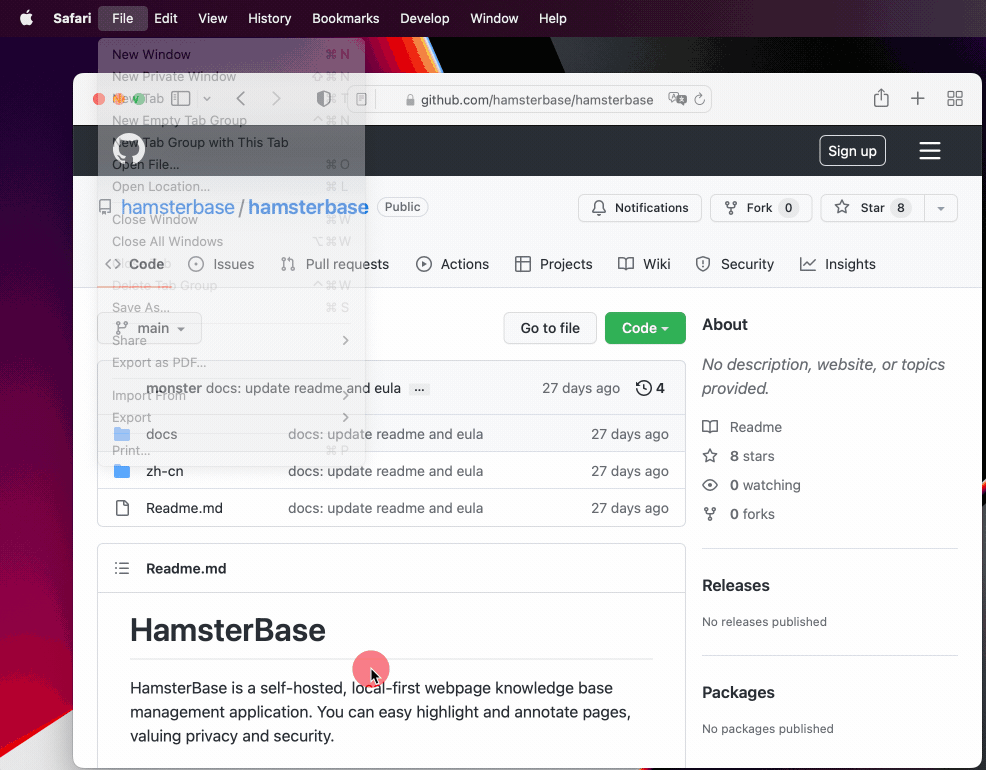Open the Bookmarks menu in menu bar
Viewport: 986px width, 770px height.
pos(345,18)
